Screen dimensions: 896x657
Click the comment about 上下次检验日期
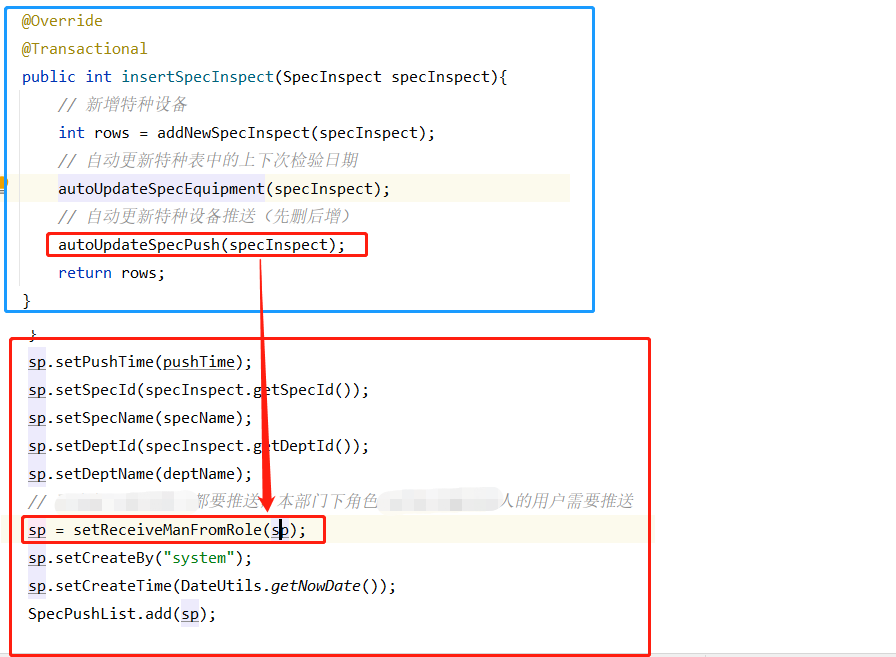point(208,161)
